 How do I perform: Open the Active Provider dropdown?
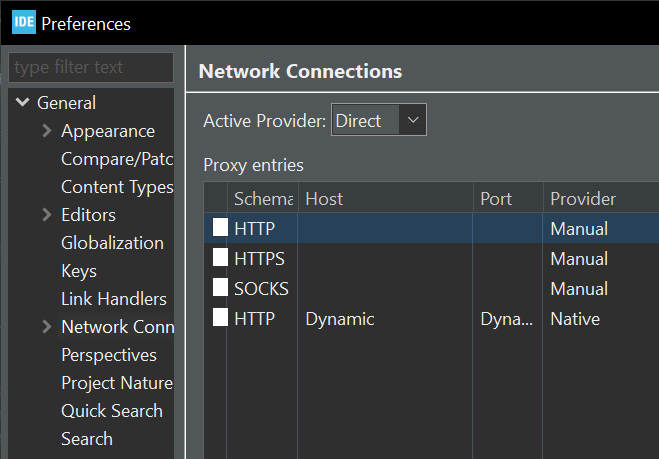pyautogui.click(x=379, y=121)
